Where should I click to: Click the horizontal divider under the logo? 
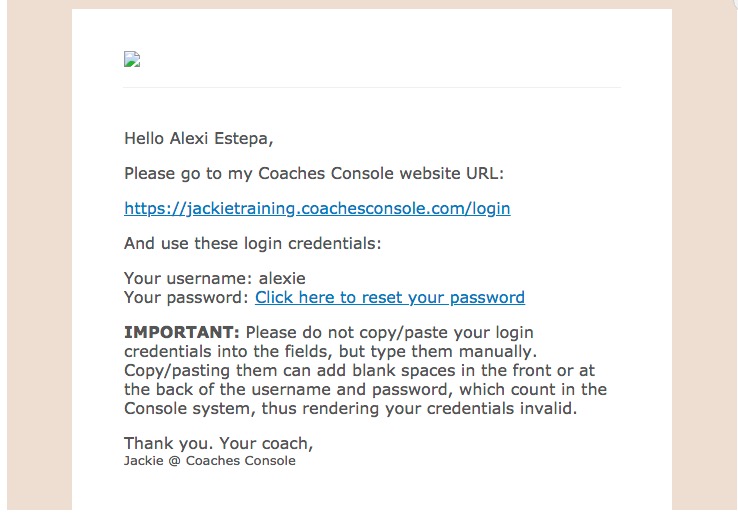coord(371,88)
